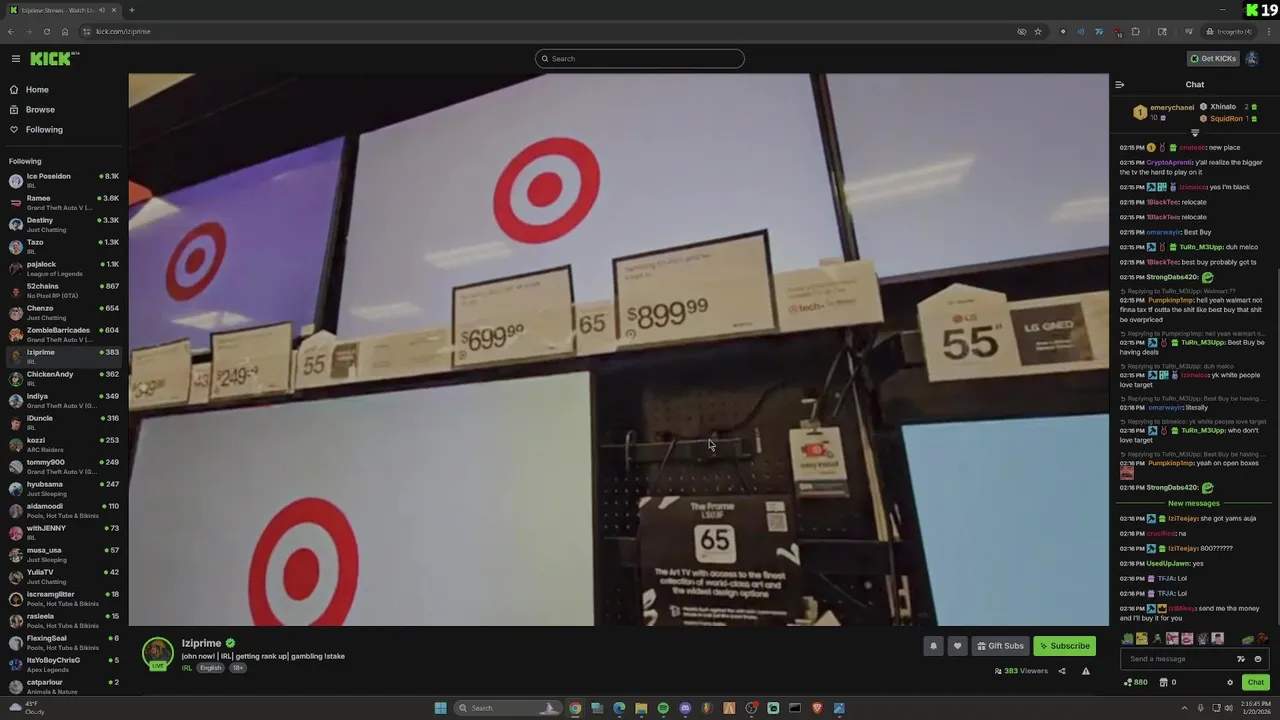Open chat settings gear
This screenshot has width=1280, height=720.
click(x=1230, y=683)
